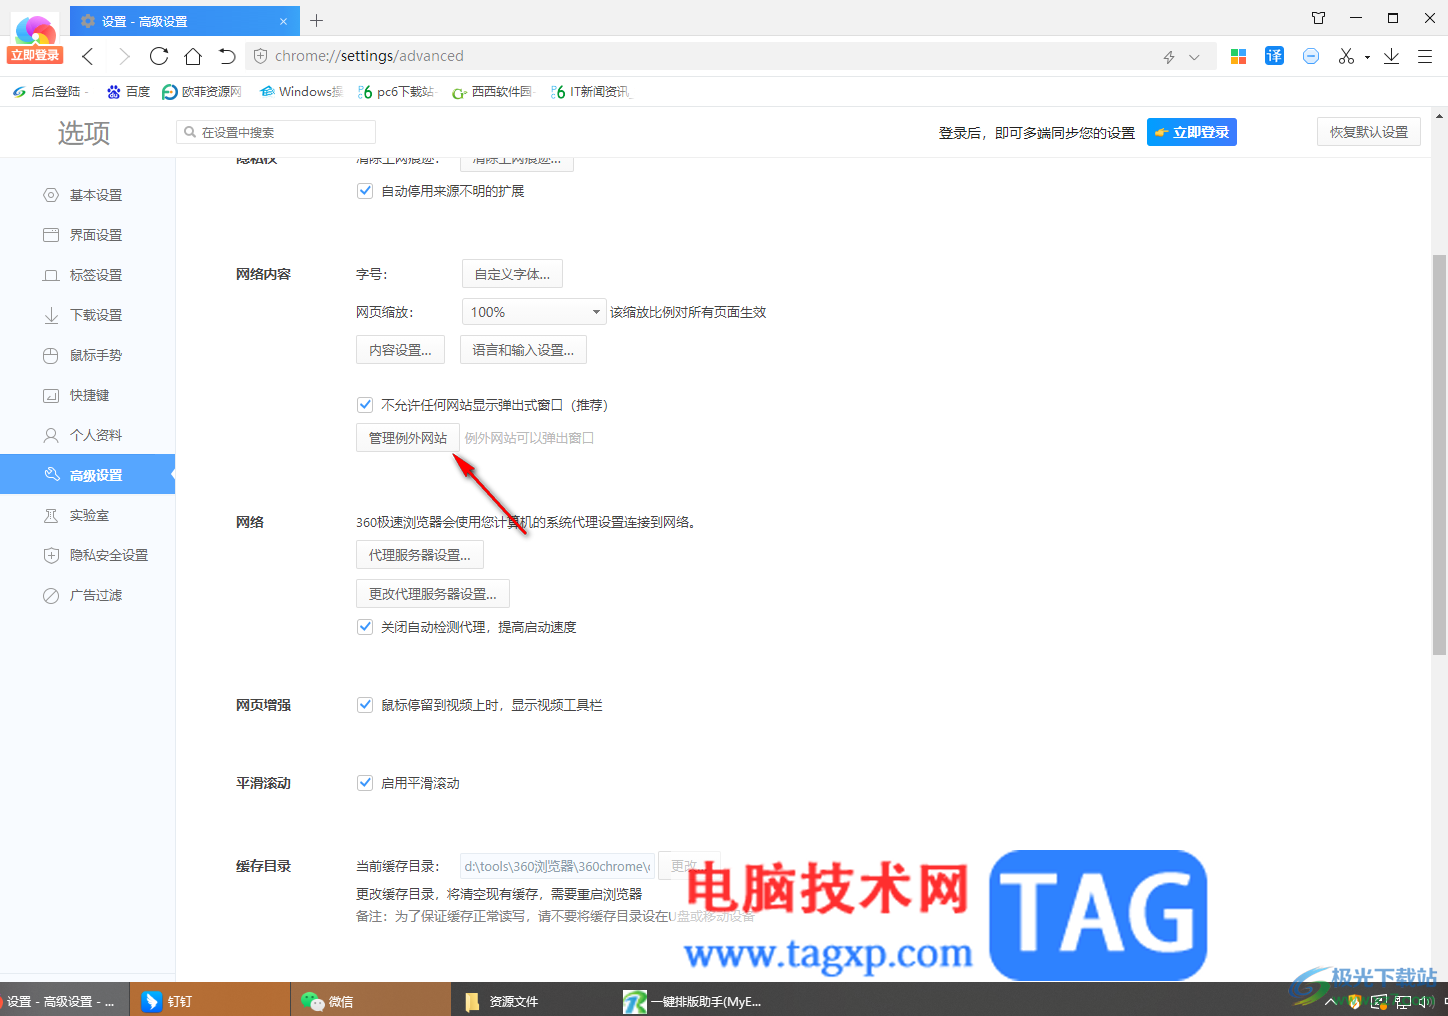This screenshot has height=1016, width=1448.
Task: Open the translate tool in the toolbar
Action: point(1274,55)
